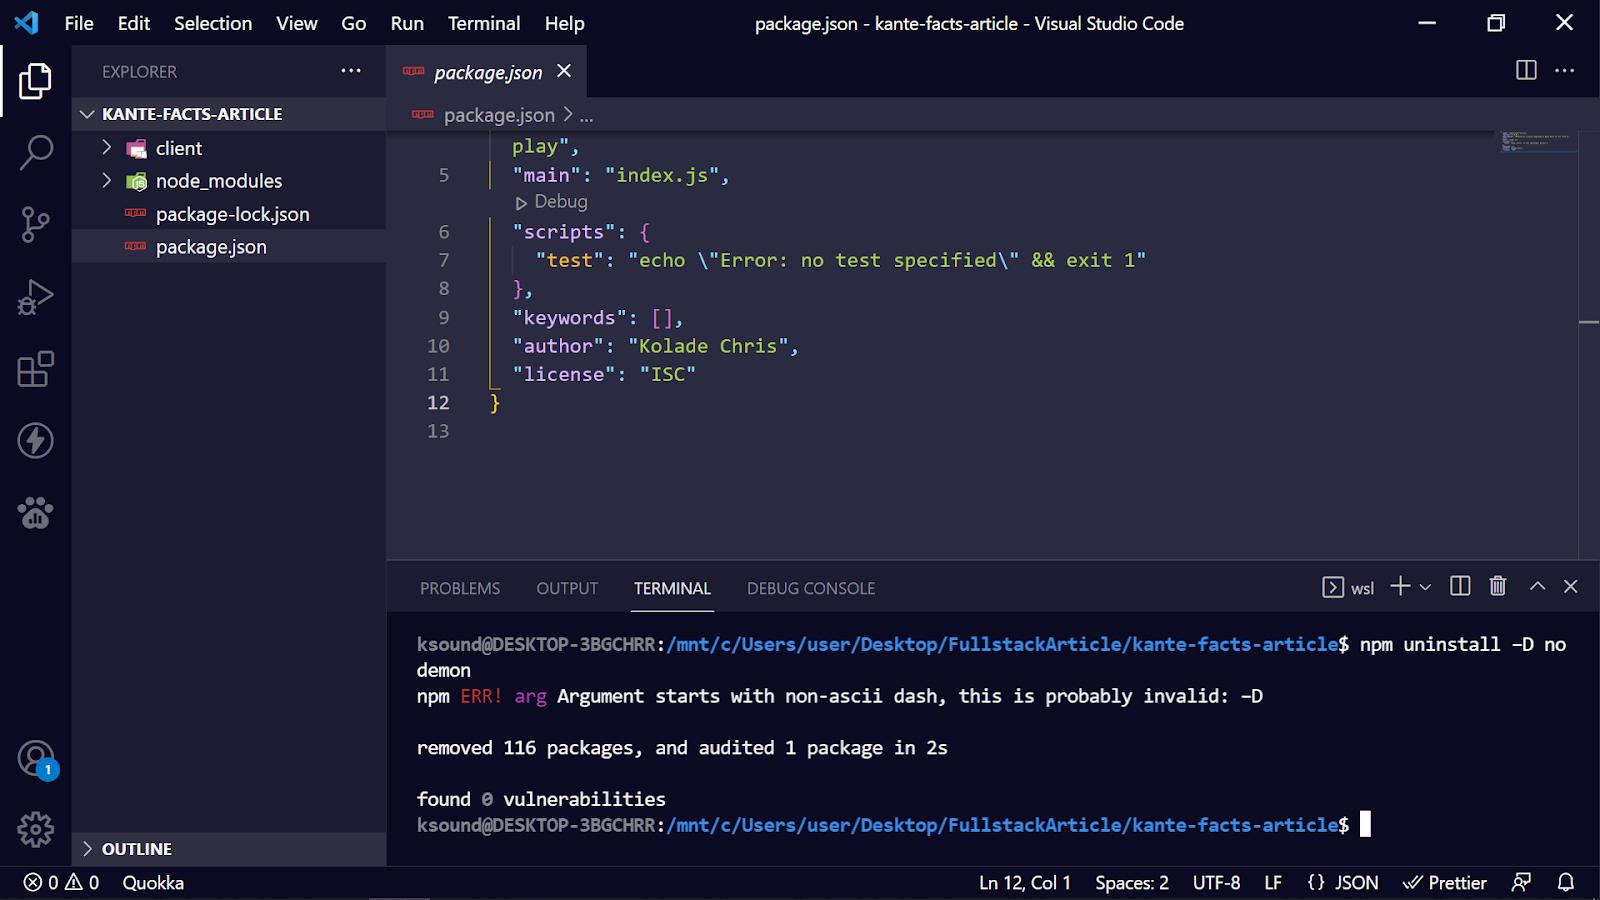Maximize the panel with the up chevron

pyautogui.click(x=1537, y=587)
